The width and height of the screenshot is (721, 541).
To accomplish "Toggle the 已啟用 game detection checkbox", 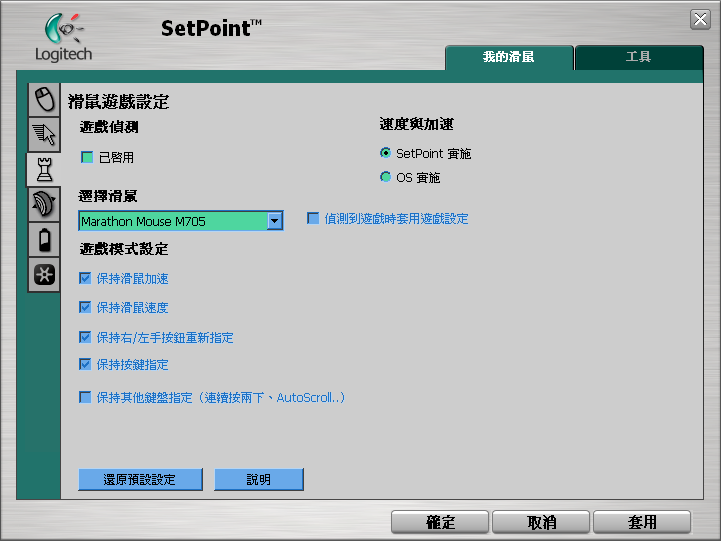I will tap(87, 157).
